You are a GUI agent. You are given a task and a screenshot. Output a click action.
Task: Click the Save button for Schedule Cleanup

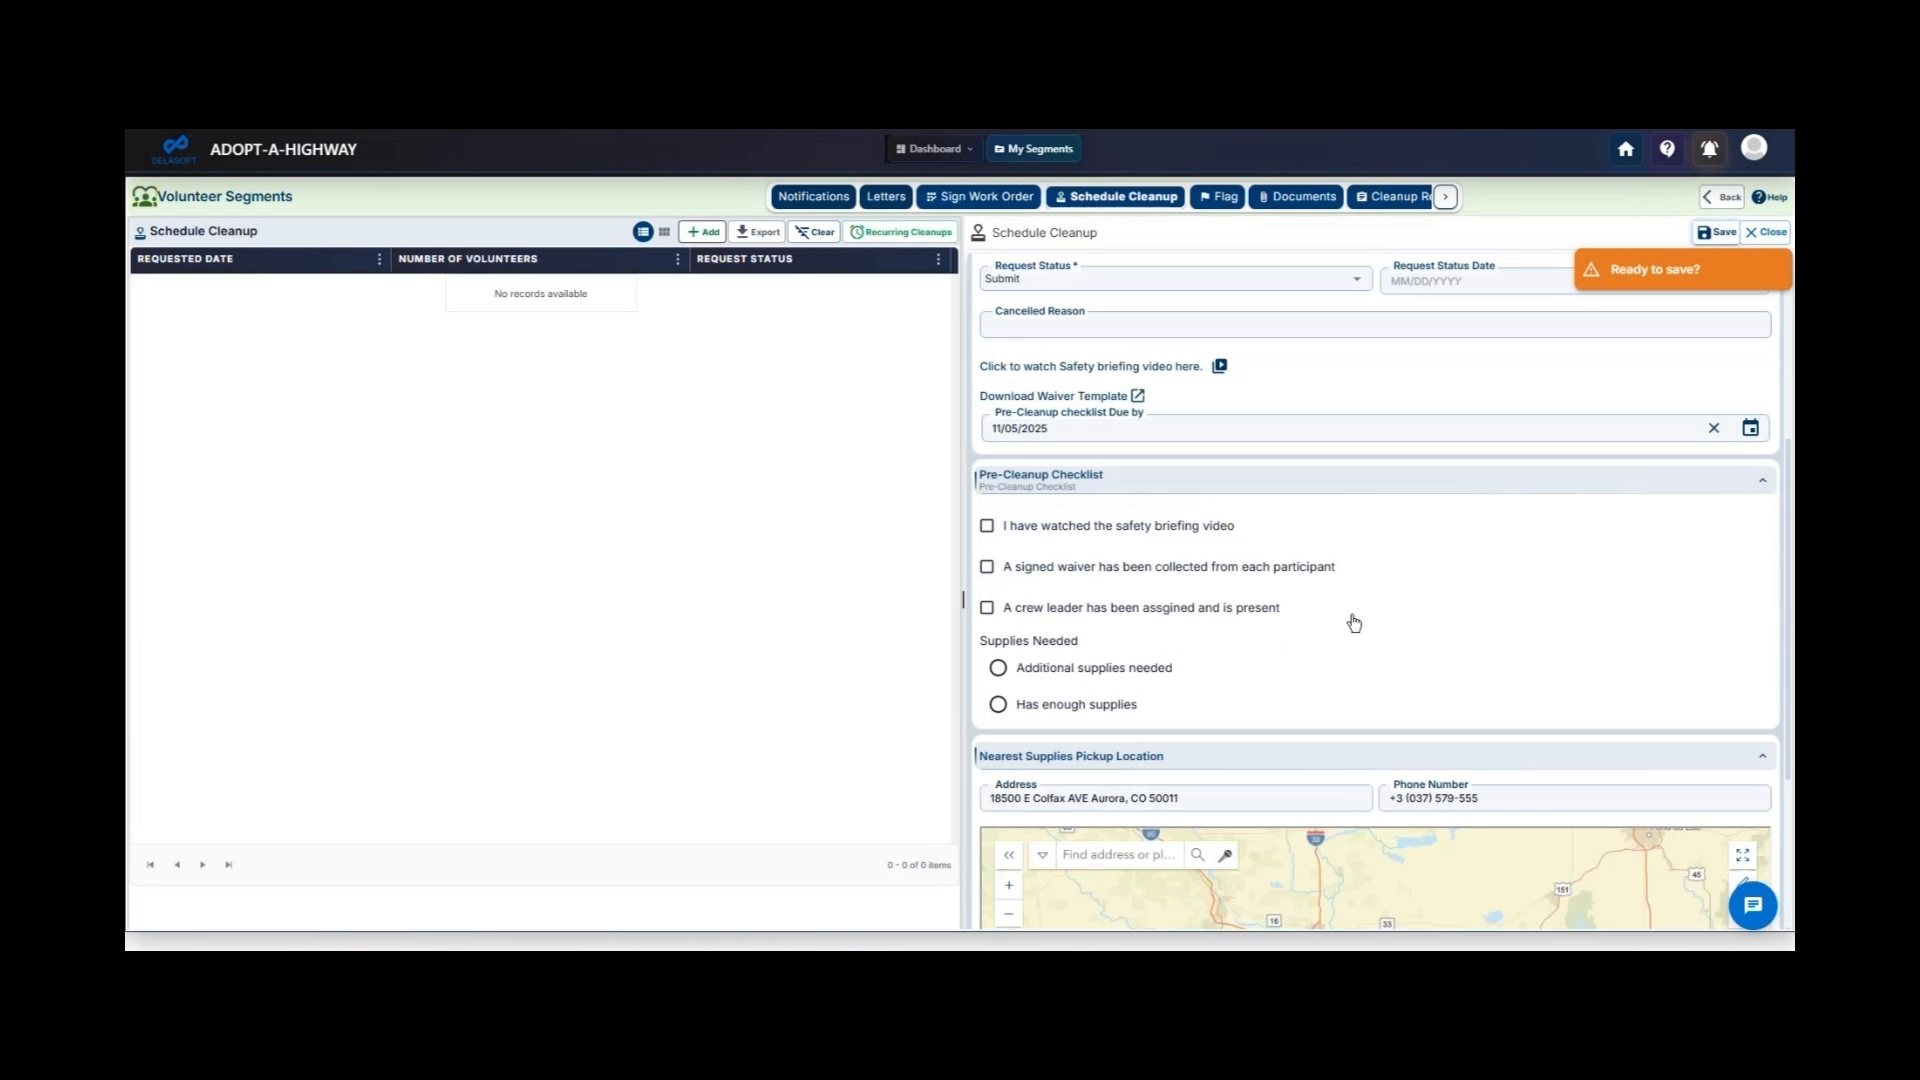click(x=1715, y=232)
